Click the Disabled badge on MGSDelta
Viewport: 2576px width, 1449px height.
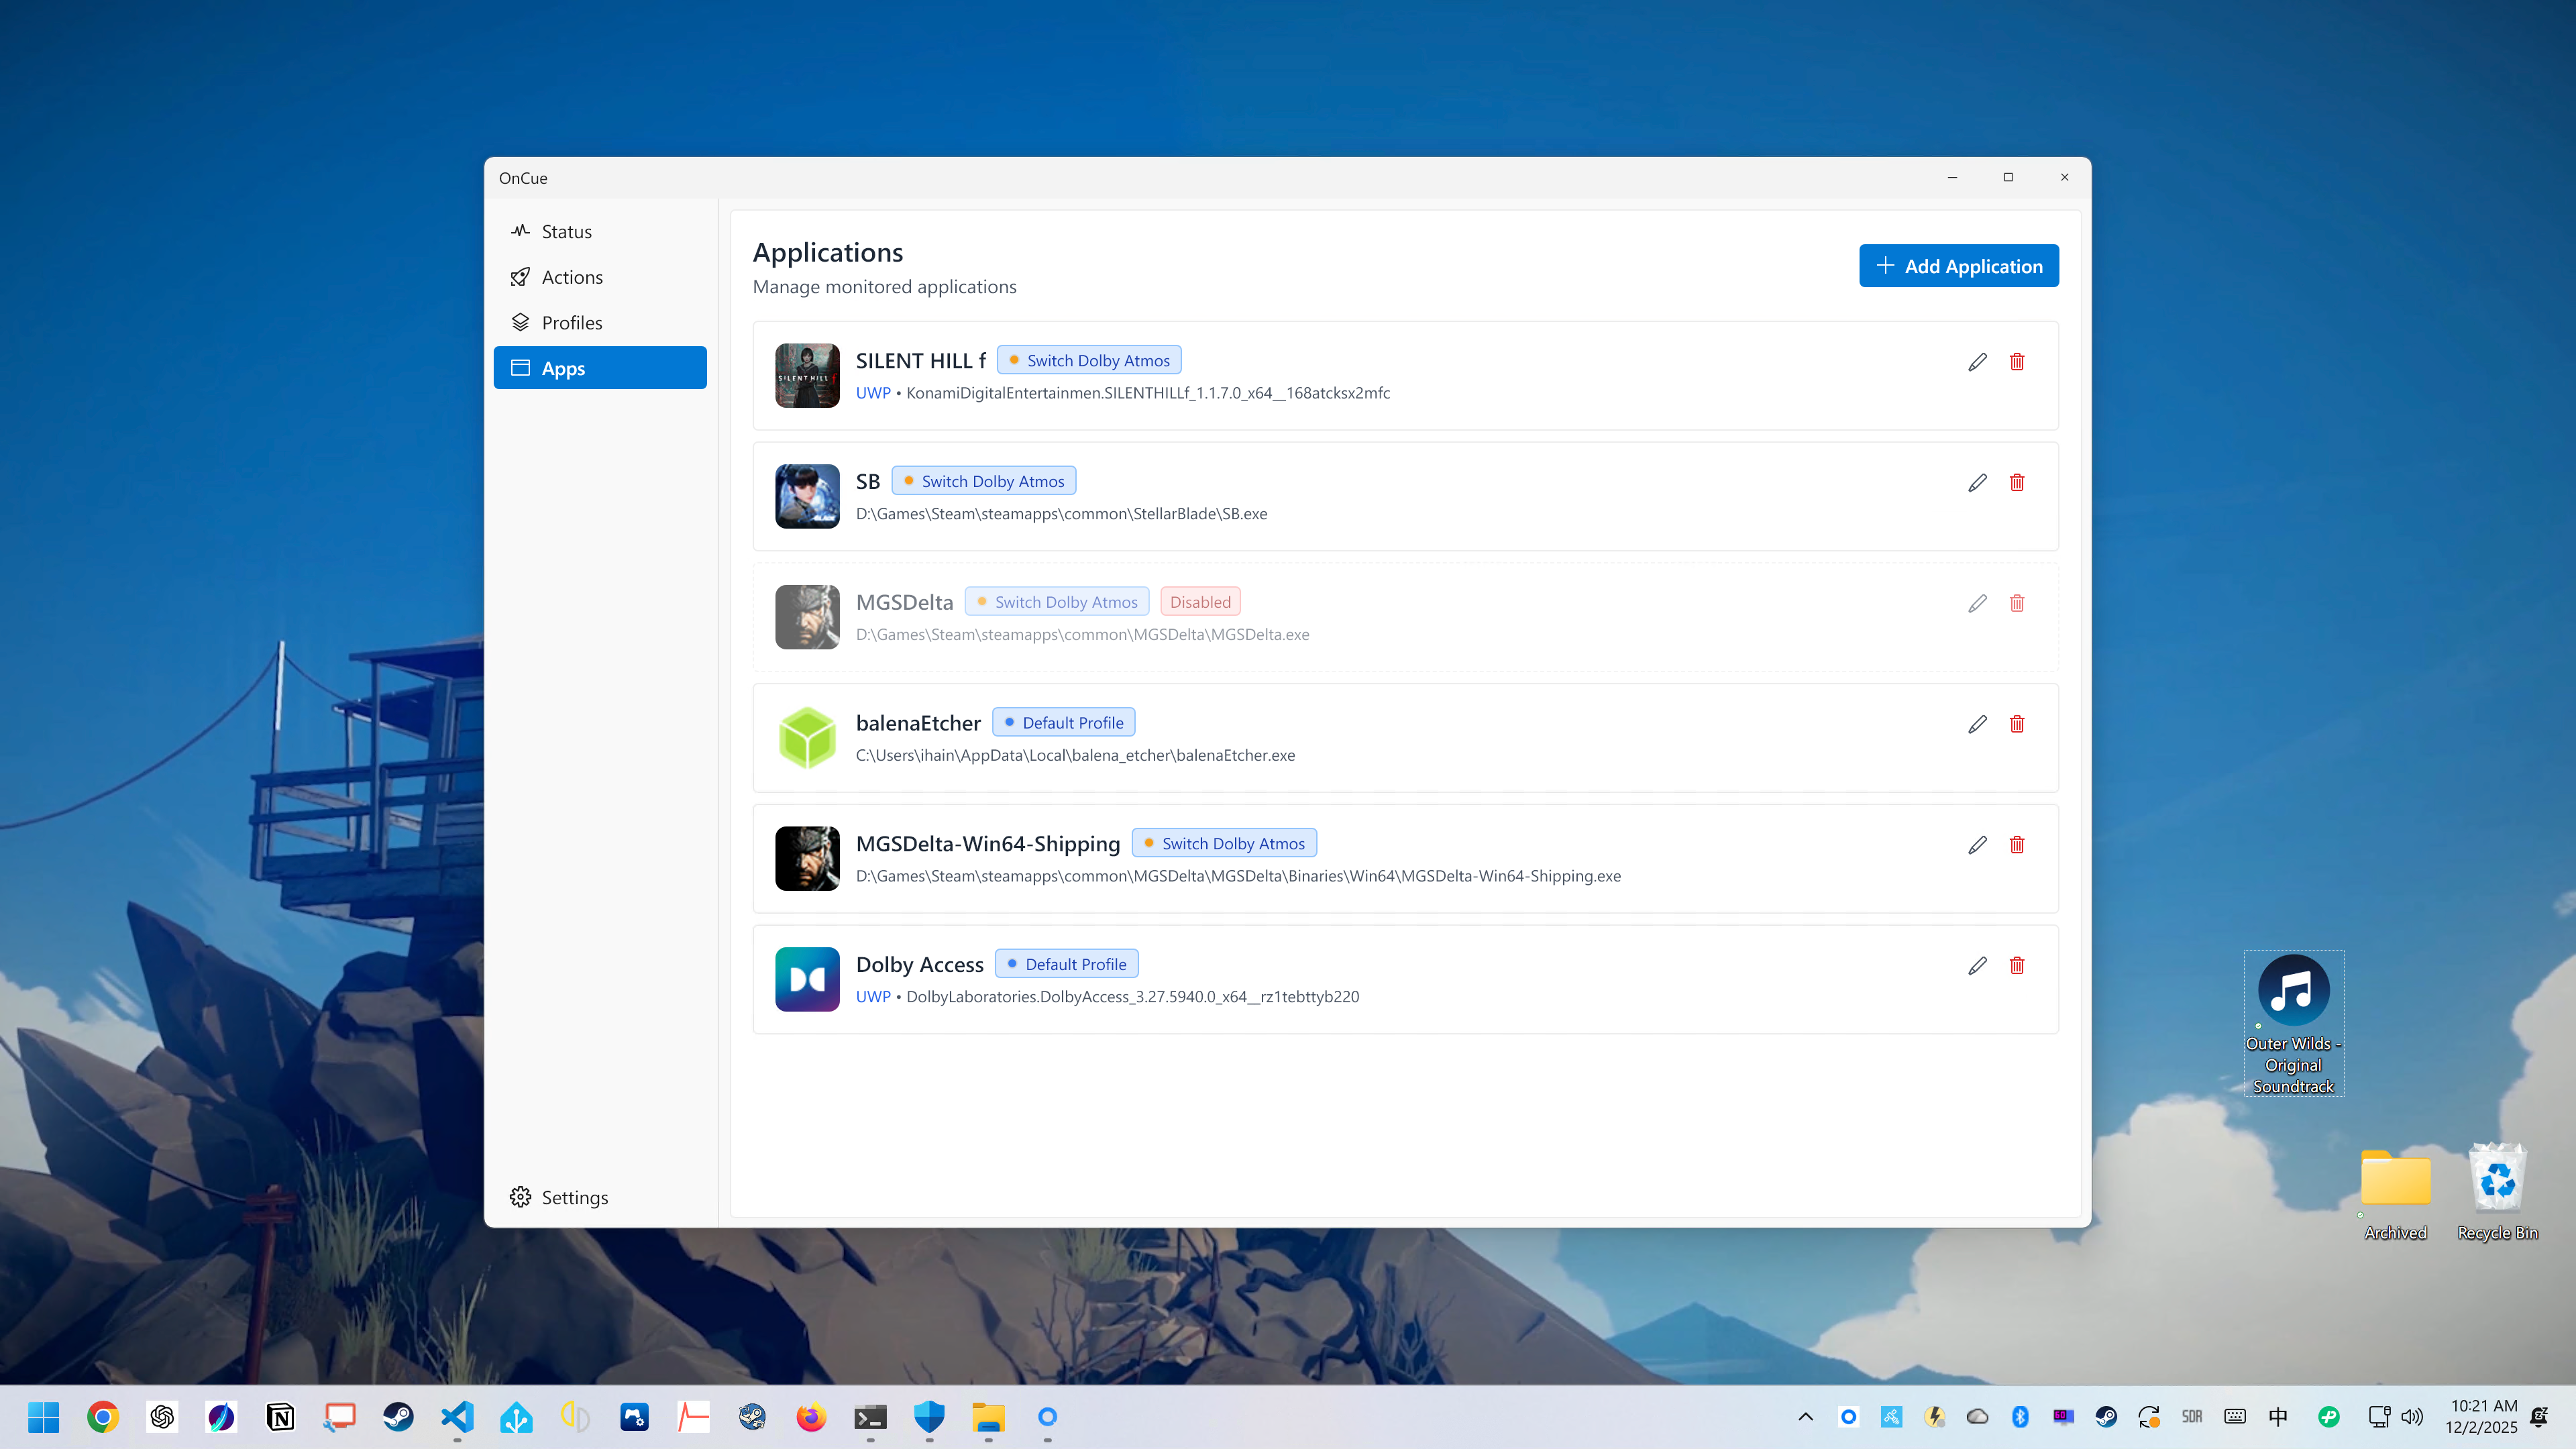(1199, 602)
